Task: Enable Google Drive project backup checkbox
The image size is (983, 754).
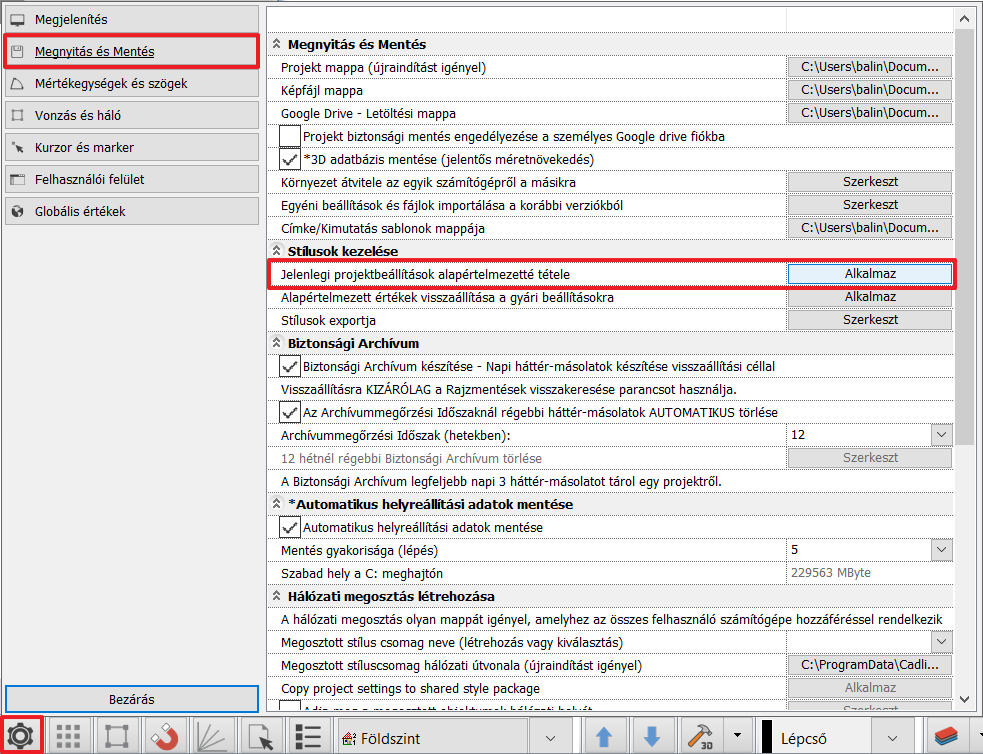Action: [x=290, y=136]
